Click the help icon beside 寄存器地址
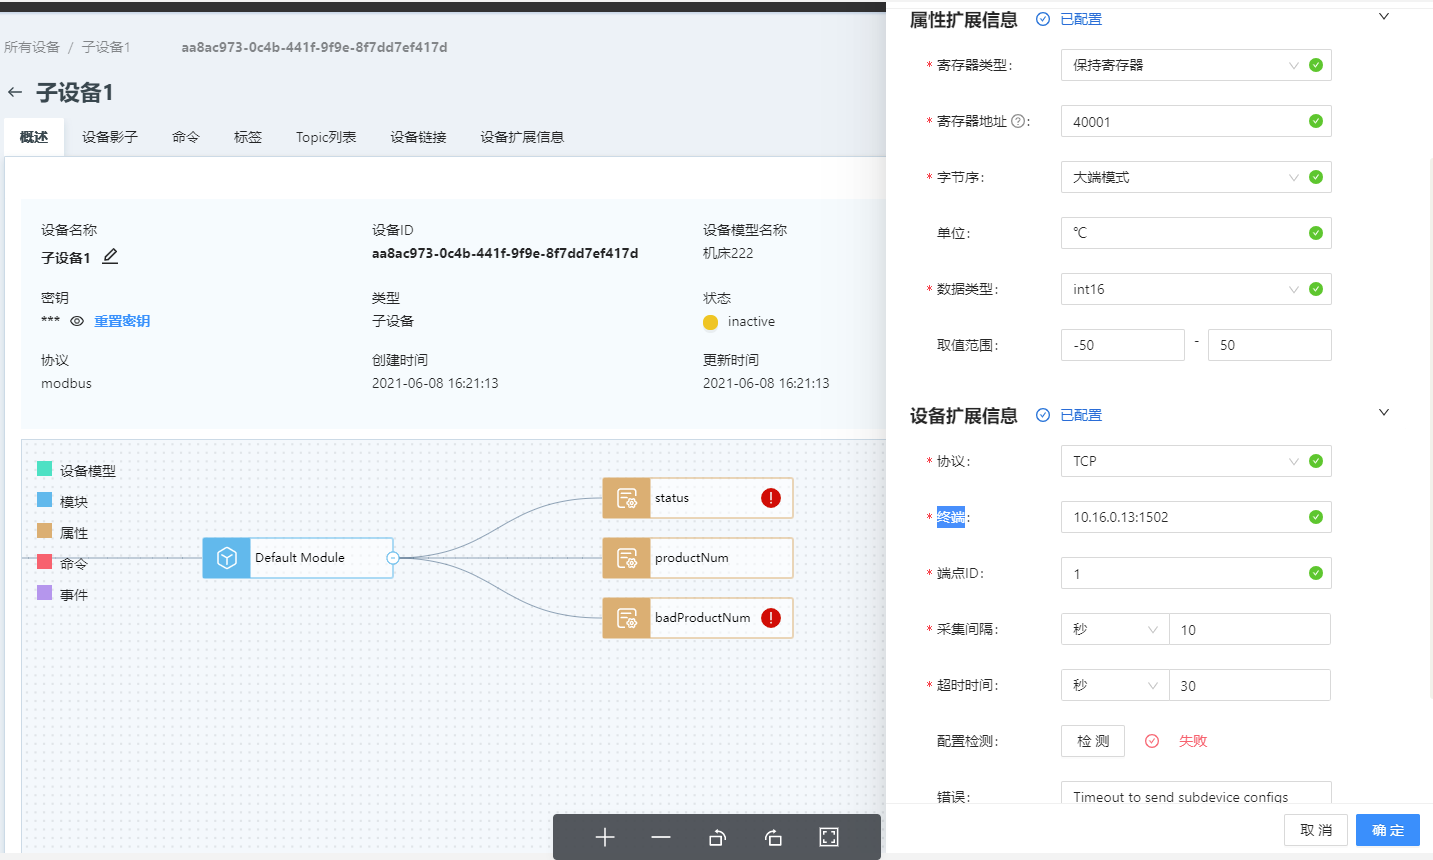This screenshot has width=1433, height=860. click(1018, 121)
